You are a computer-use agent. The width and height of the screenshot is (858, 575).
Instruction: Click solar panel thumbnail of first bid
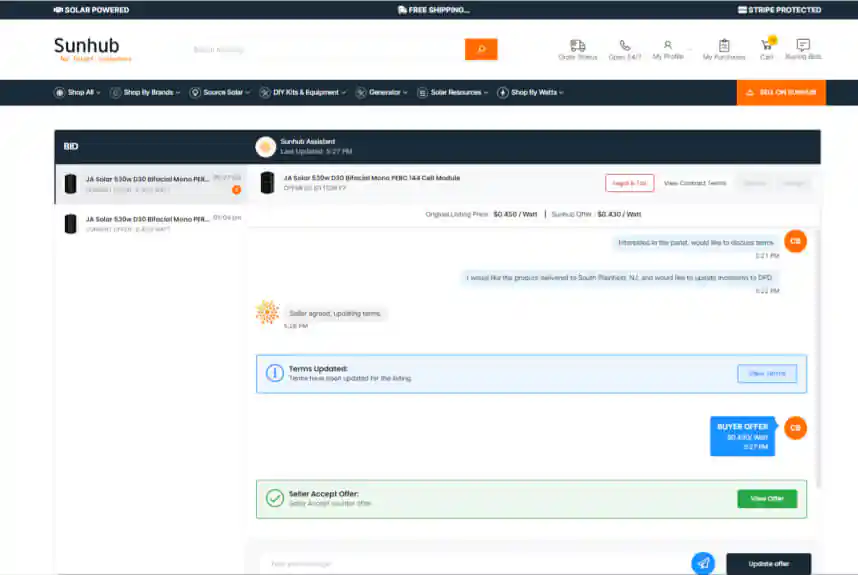click(x=71, y=184)
